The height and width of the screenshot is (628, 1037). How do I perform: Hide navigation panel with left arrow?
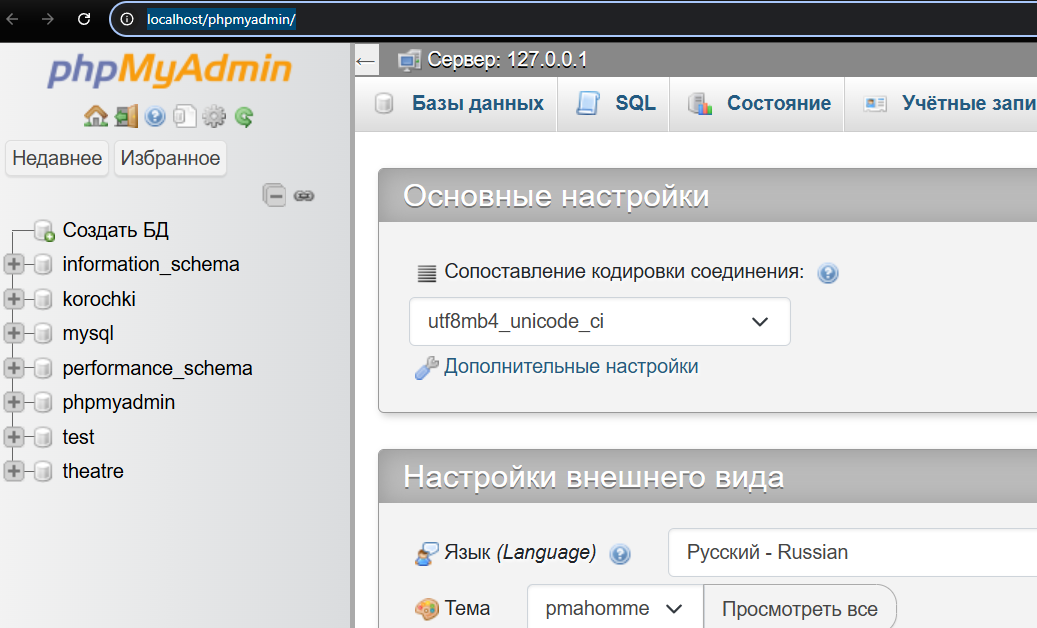click(x=366, y=62)
